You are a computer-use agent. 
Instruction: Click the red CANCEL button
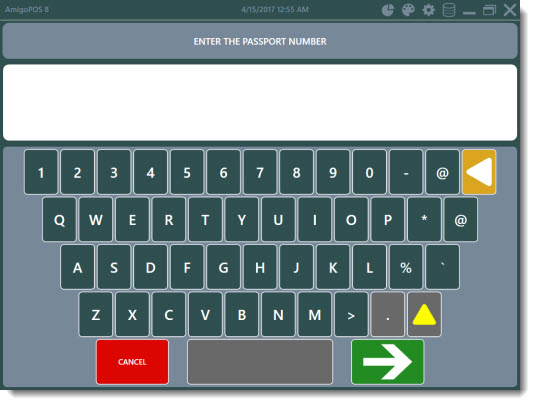click(x=132, y=362)
